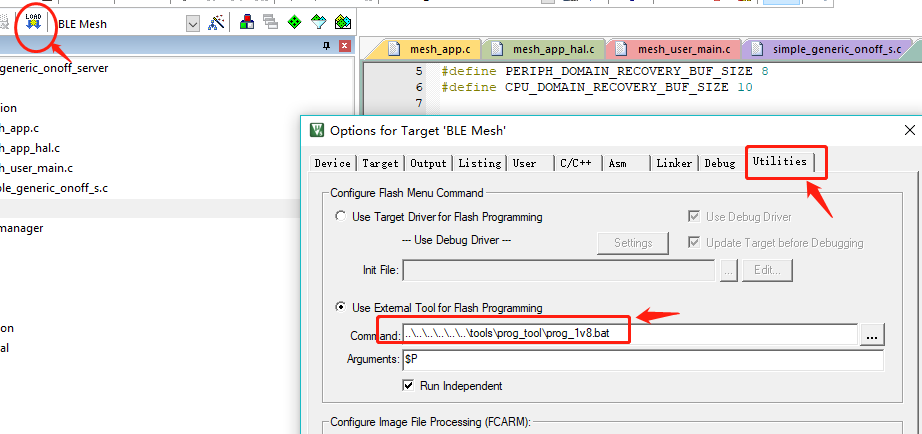922x434 pixels.
Task: Open Manage Project Items colored blocks icon
Action: pos(247,23)
